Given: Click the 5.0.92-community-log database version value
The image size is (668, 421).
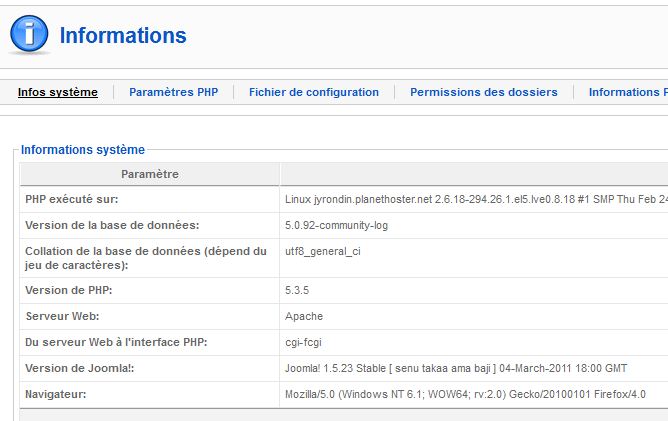Looking at the screenshot, I should point(336,225).
